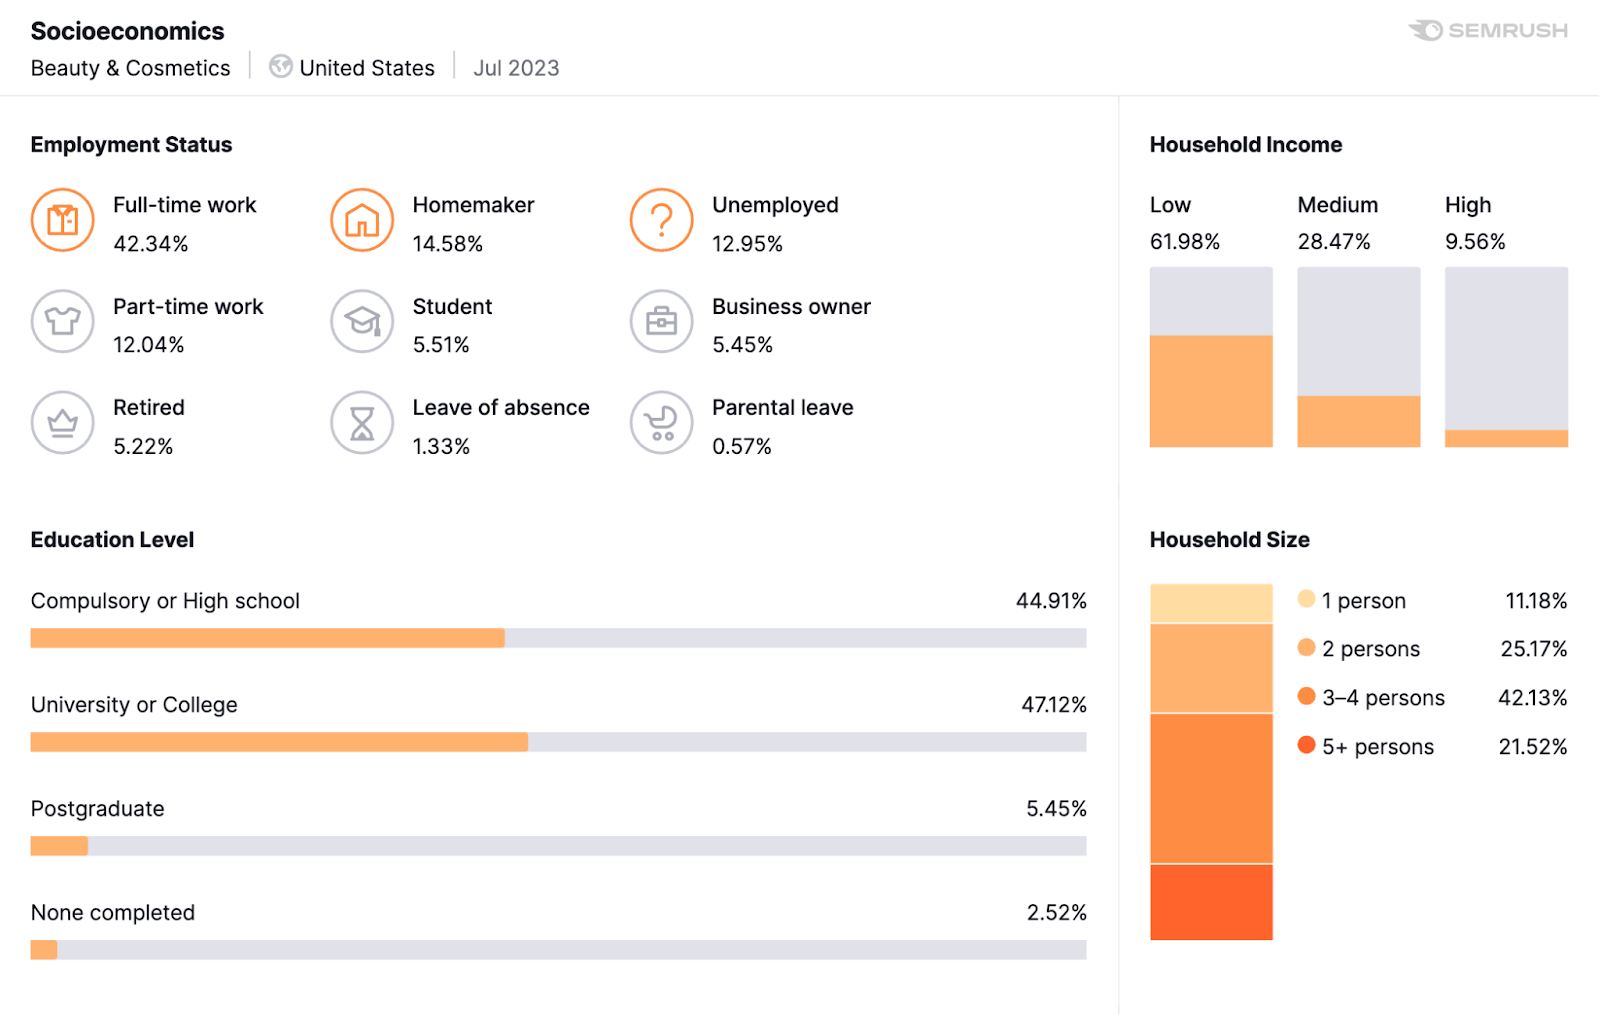Open the Beauty & Cosmetics category selector
Image resolution: width=1600 pixels, height=1015 pixels.
129,67
